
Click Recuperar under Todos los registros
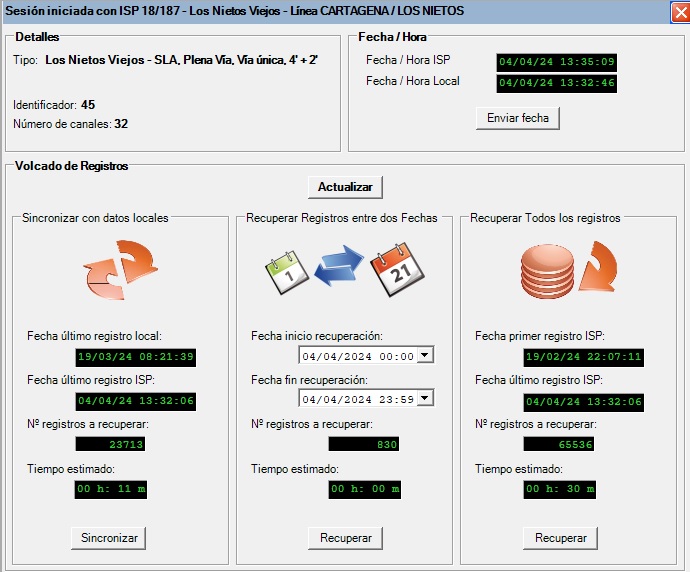click(561, 538)
